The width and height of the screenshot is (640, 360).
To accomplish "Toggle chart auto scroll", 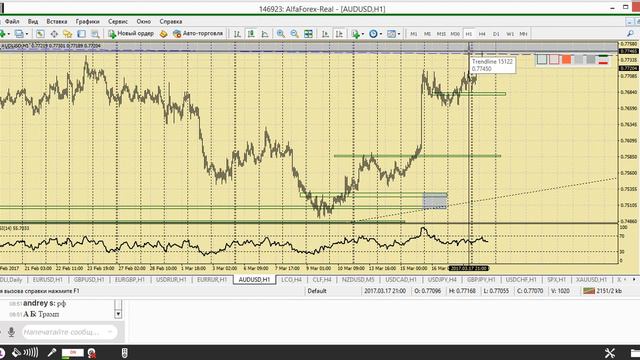I will click(x=325, y=34).
